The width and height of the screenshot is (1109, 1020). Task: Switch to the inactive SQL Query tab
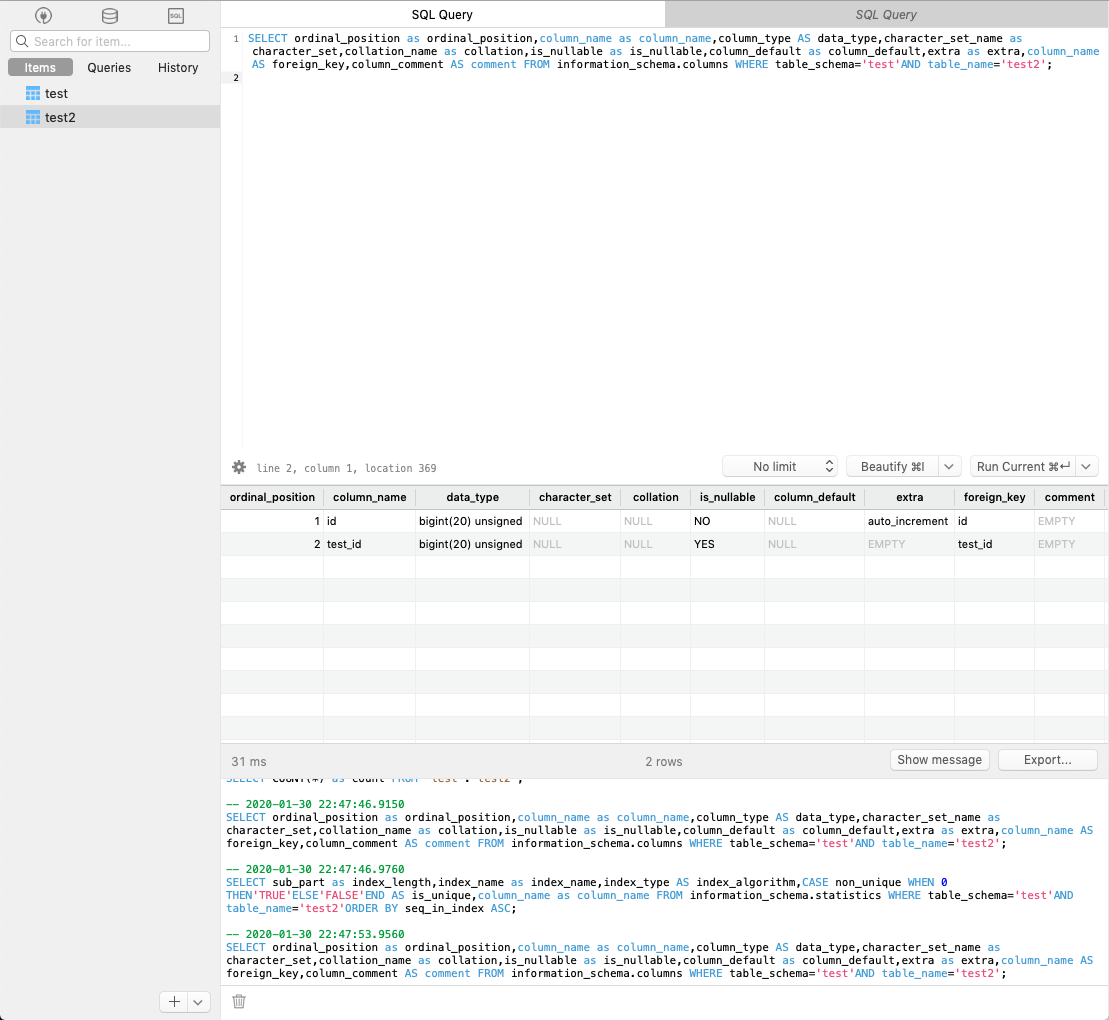pos(886,14)
